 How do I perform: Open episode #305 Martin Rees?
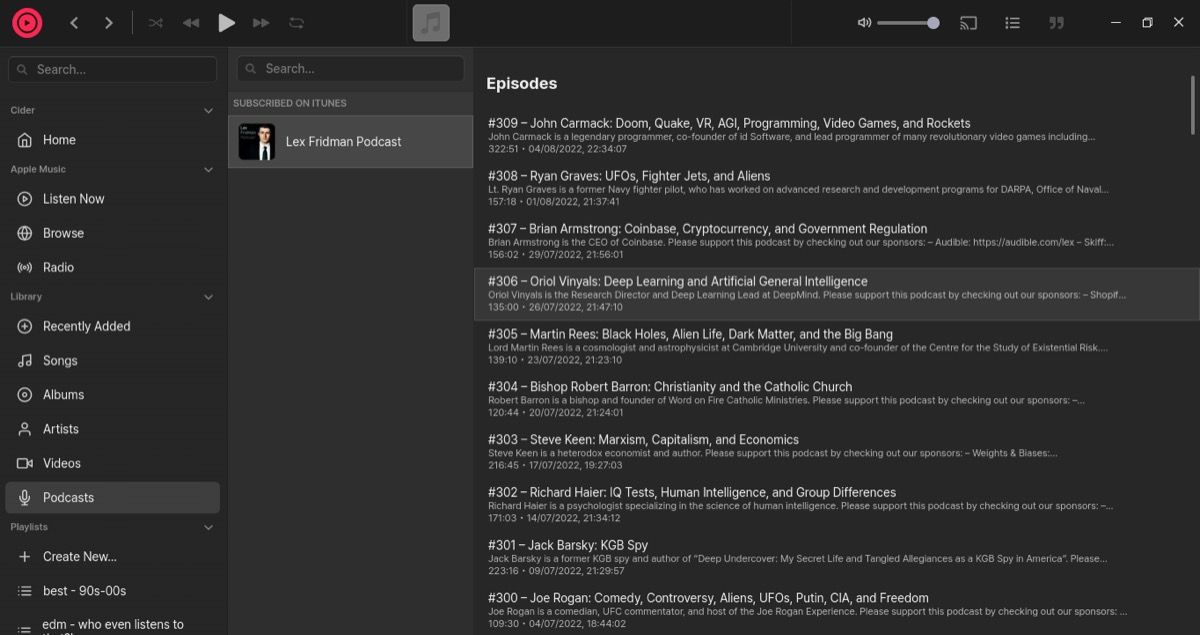pyautogui.click(x=834, y=347)
